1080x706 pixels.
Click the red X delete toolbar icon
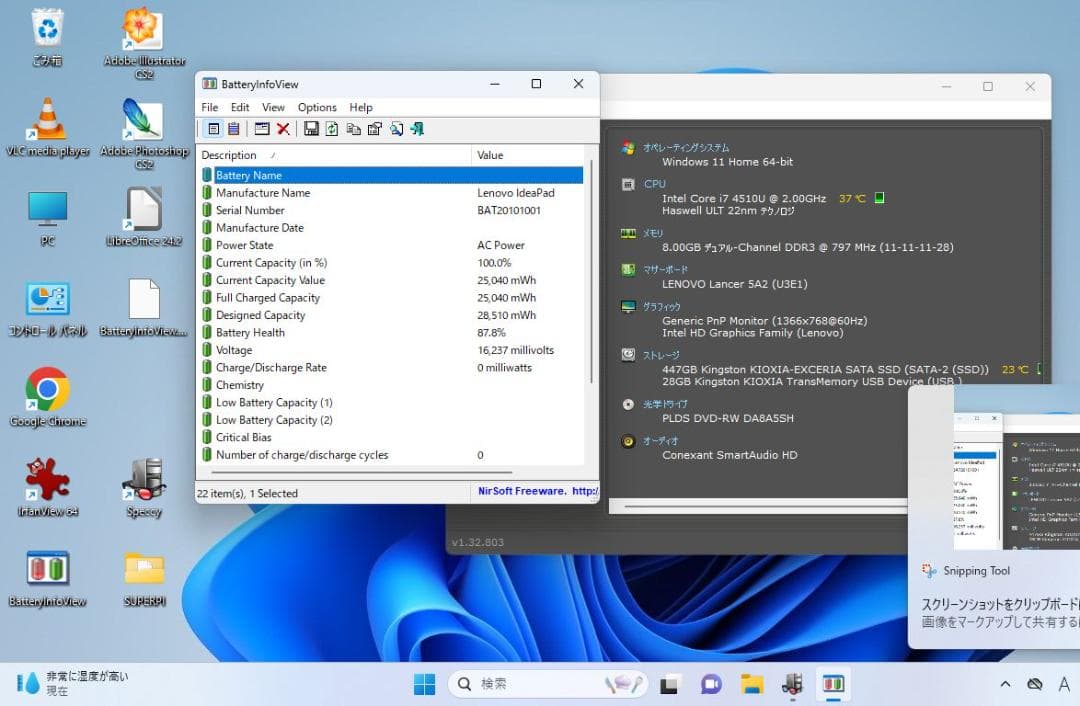coord(283,129)
